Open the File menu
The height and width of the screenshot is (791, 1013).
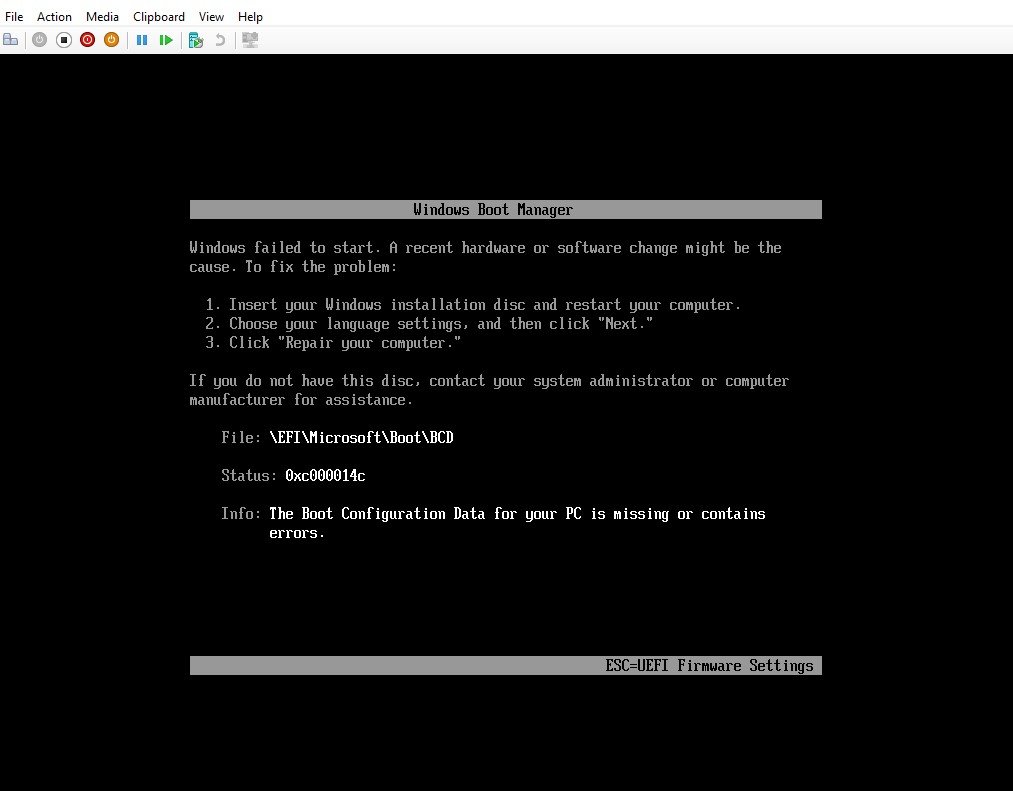(14, 17)
